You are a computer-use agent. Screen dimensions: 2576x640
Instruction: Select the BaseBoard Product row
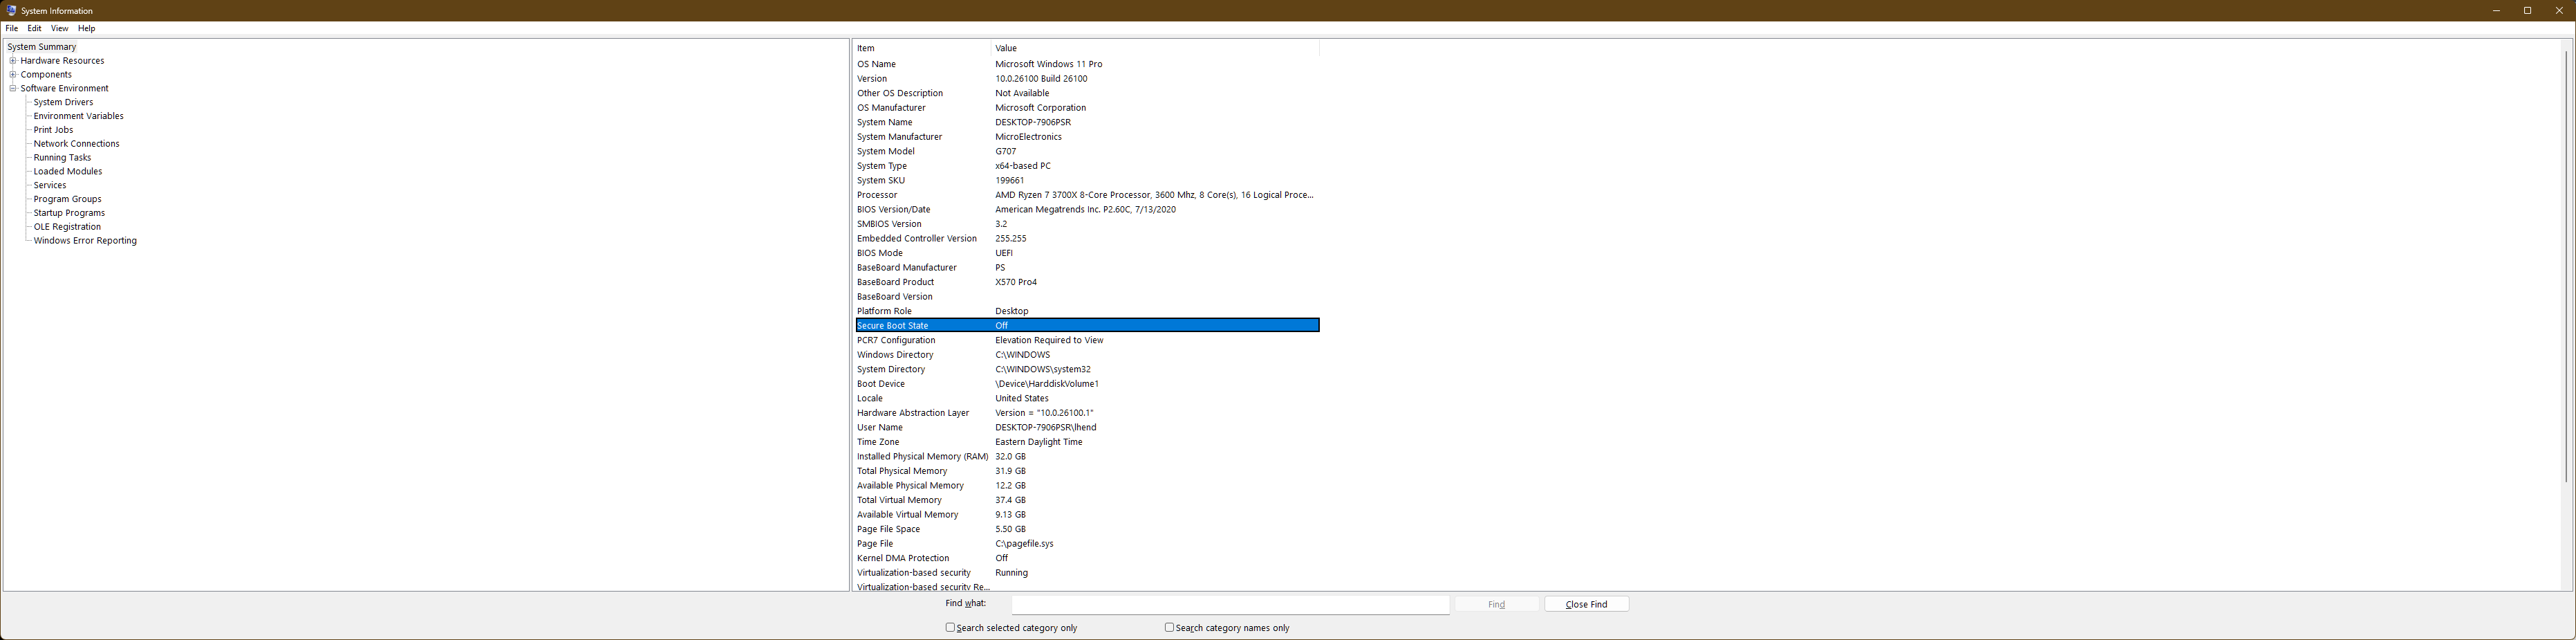pos(1087,283)
